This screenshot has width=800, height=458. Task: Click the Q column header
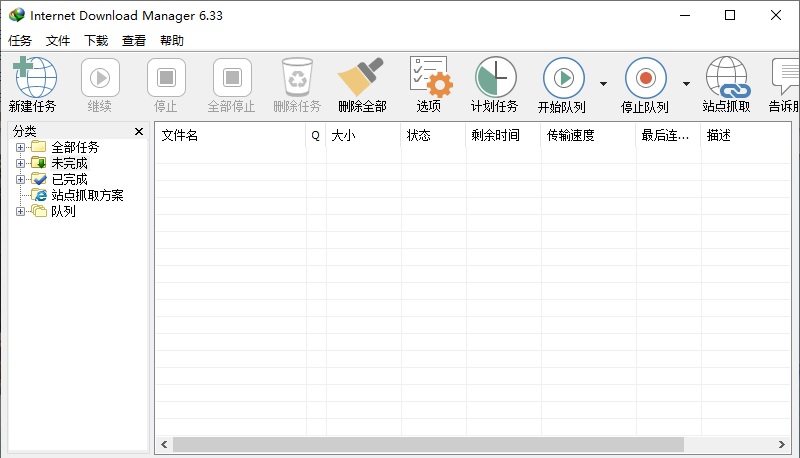316,135
